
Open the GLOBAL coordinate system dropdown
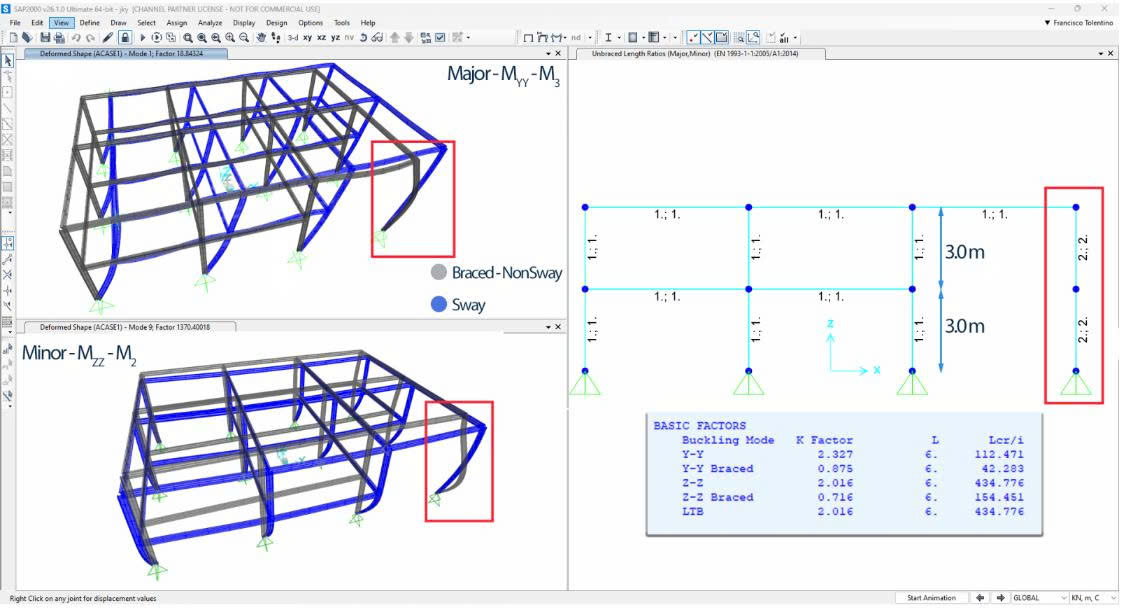(1038, 598)
